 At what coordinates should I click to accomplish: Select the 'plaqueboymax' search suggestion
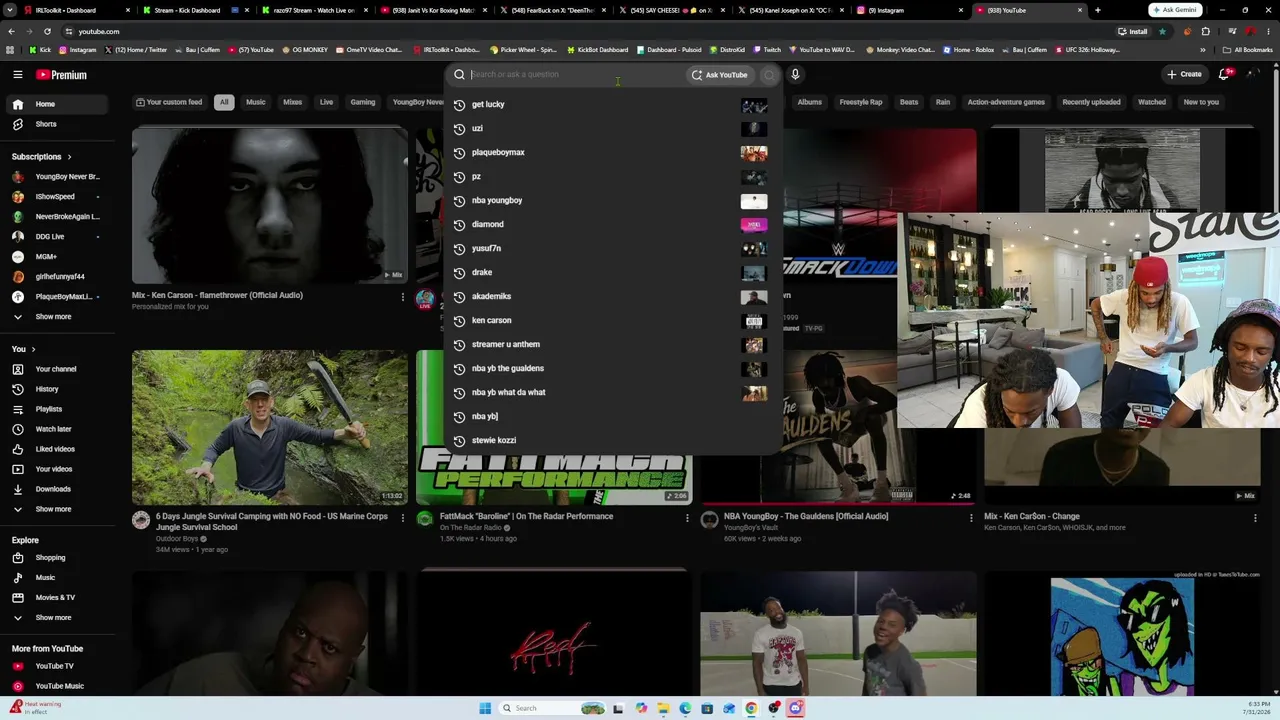611,152
